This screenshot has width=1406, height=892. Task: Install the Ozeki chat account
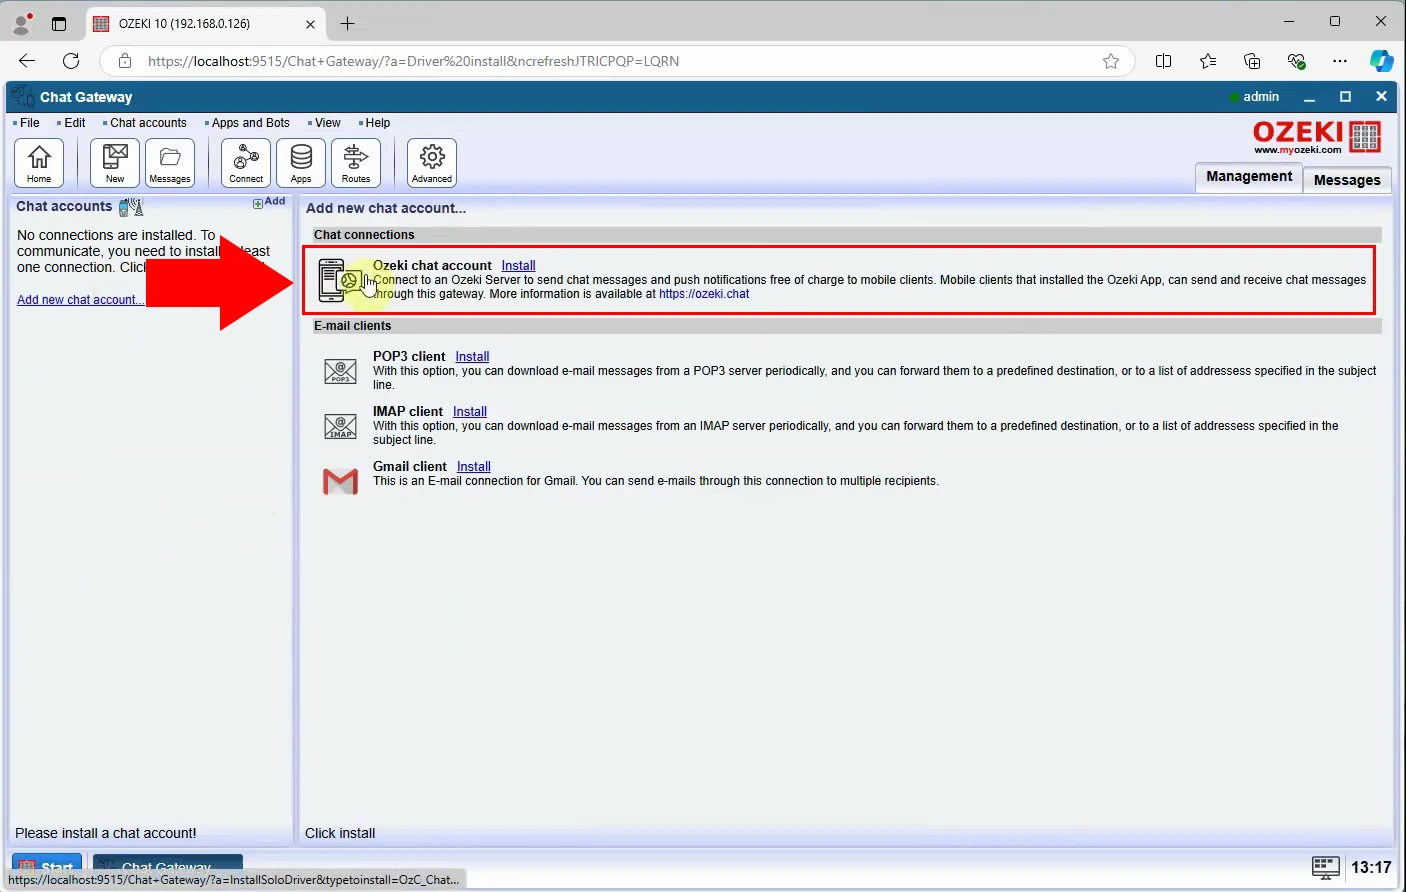(x=518, y=266)
